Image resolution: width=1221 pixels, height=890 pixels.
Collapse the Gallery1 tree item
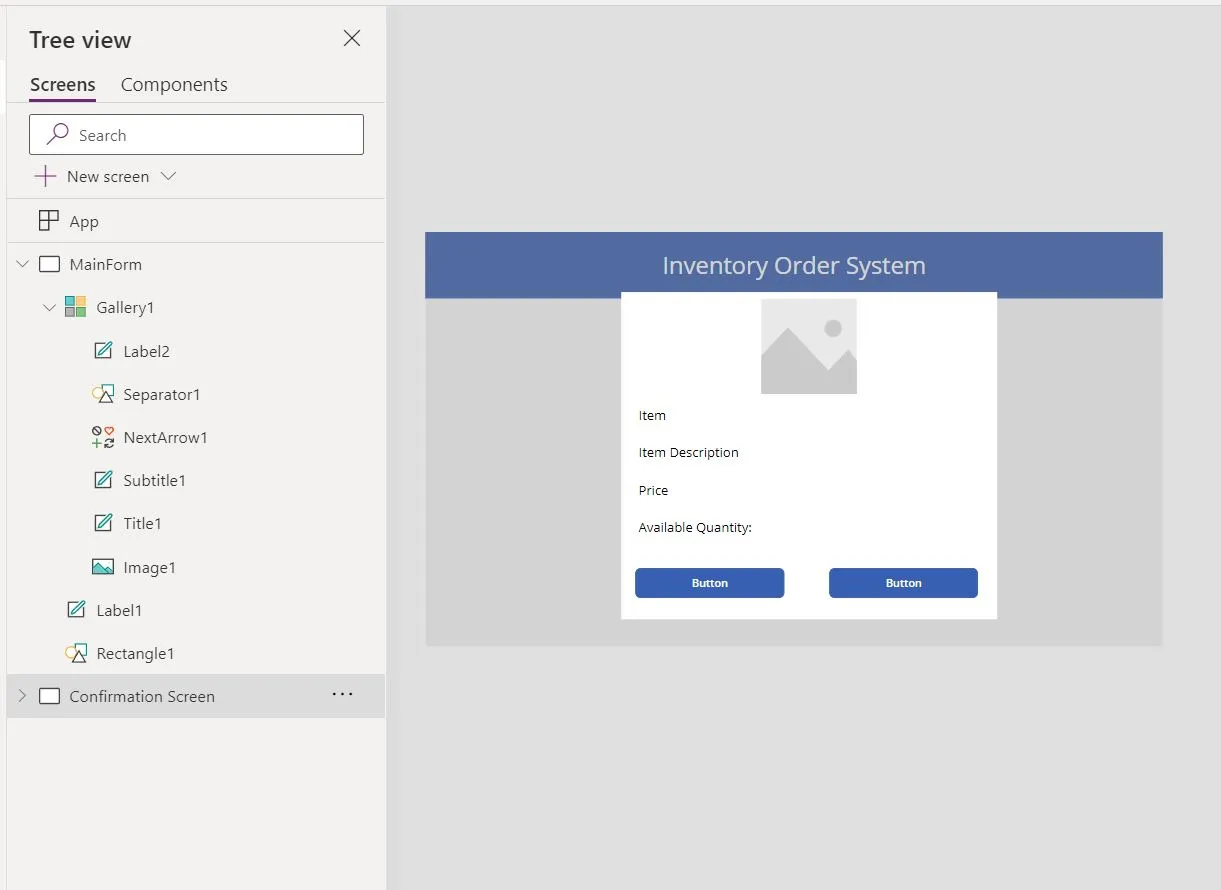pyautogui.click(x=49, y=307)
